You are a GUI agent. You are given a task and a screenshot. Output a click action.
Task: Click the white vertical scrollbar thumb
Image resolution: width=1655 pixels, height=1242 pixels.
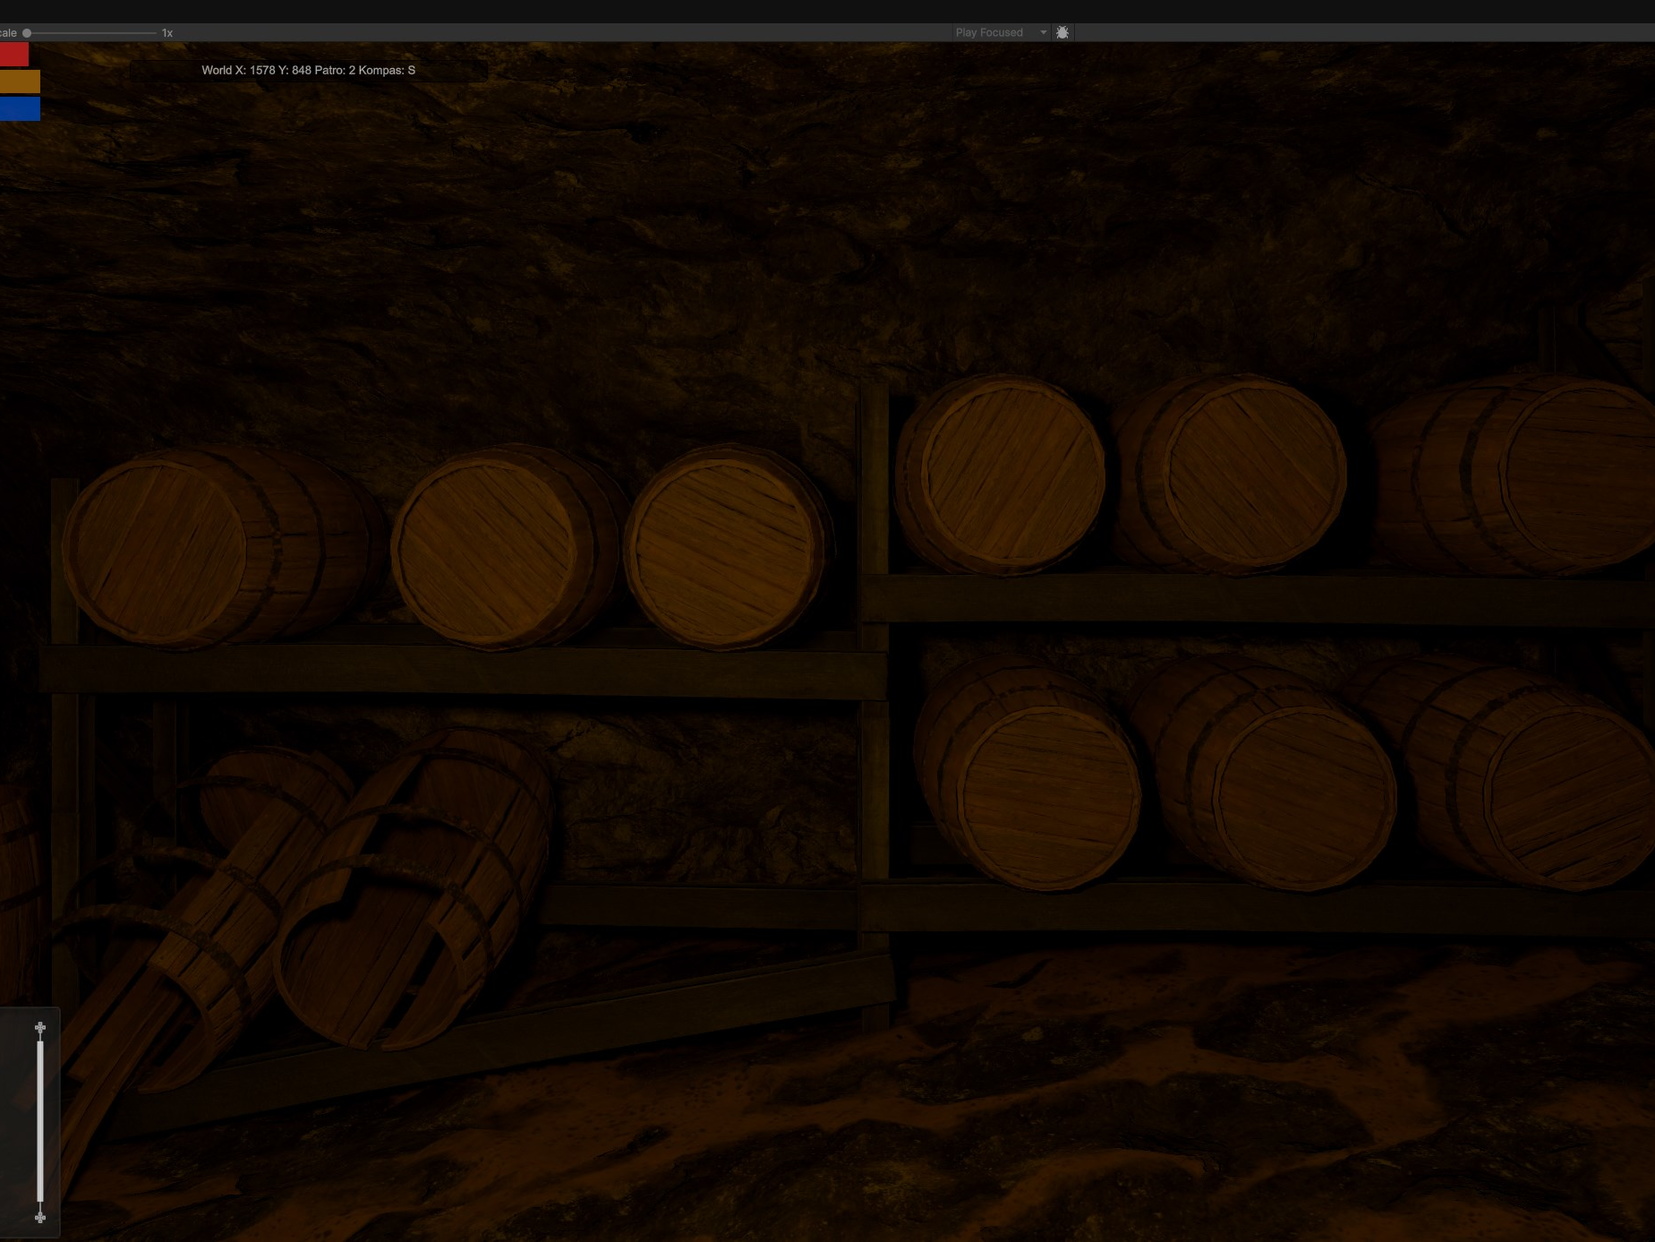40,1120
